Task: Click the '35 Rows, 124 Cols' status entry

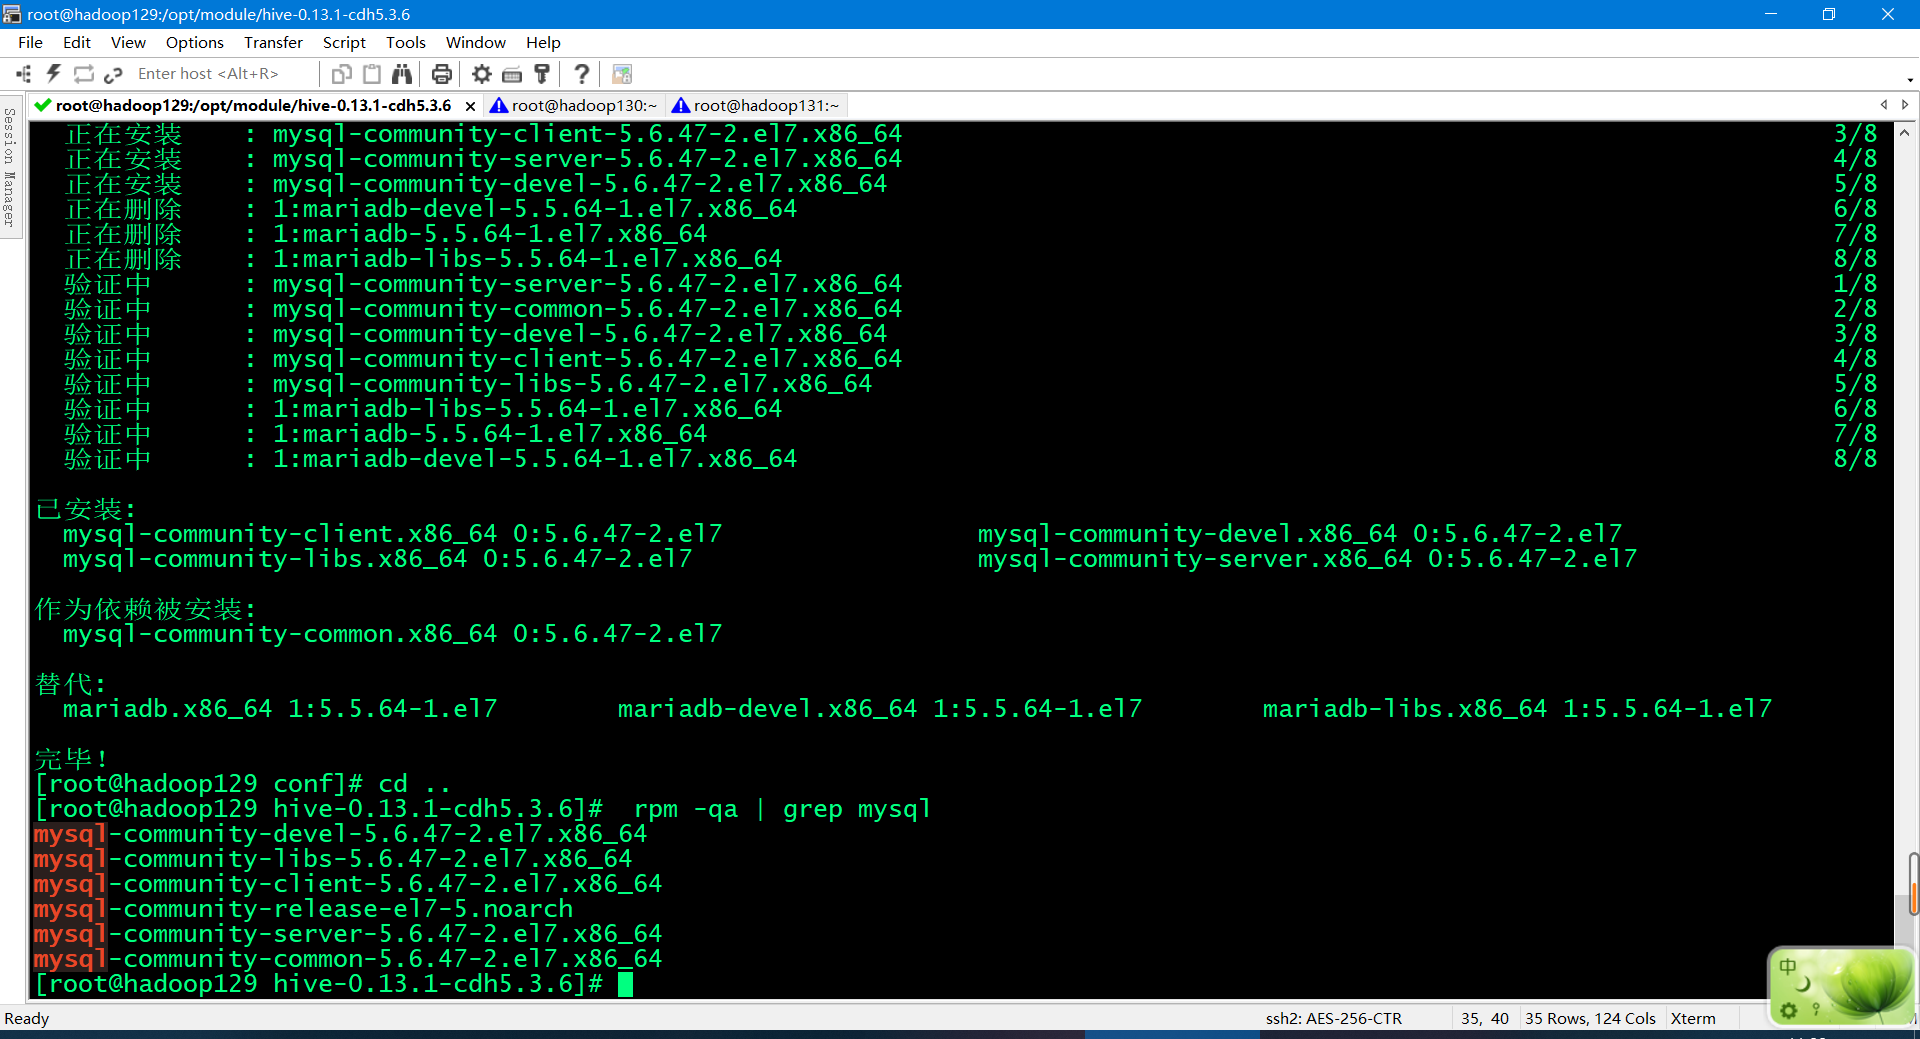Action: point(1590,1018)
